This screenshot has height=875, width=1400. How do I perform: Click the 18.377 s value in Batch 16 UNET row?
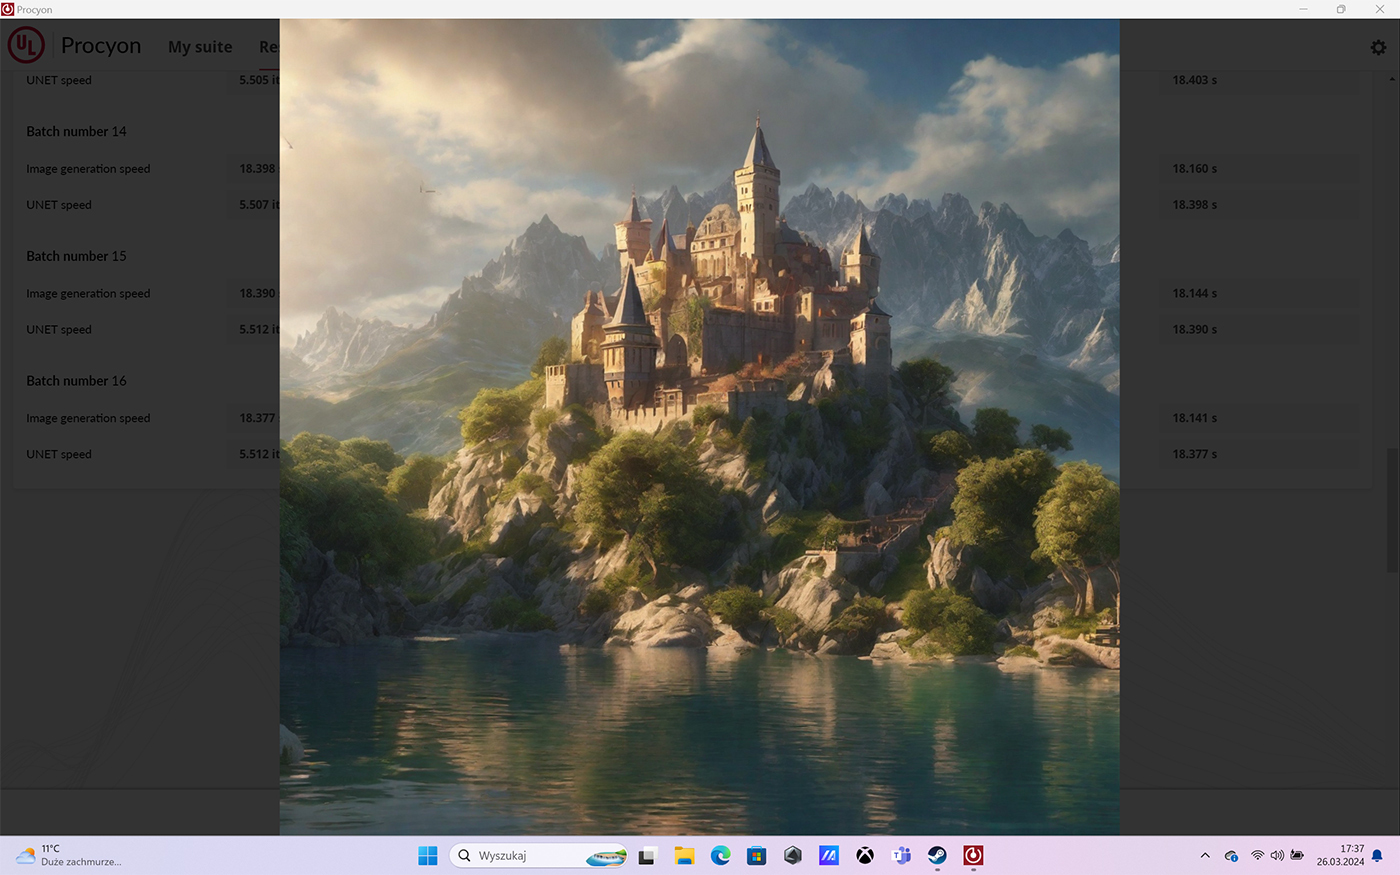click(1195, 454)
